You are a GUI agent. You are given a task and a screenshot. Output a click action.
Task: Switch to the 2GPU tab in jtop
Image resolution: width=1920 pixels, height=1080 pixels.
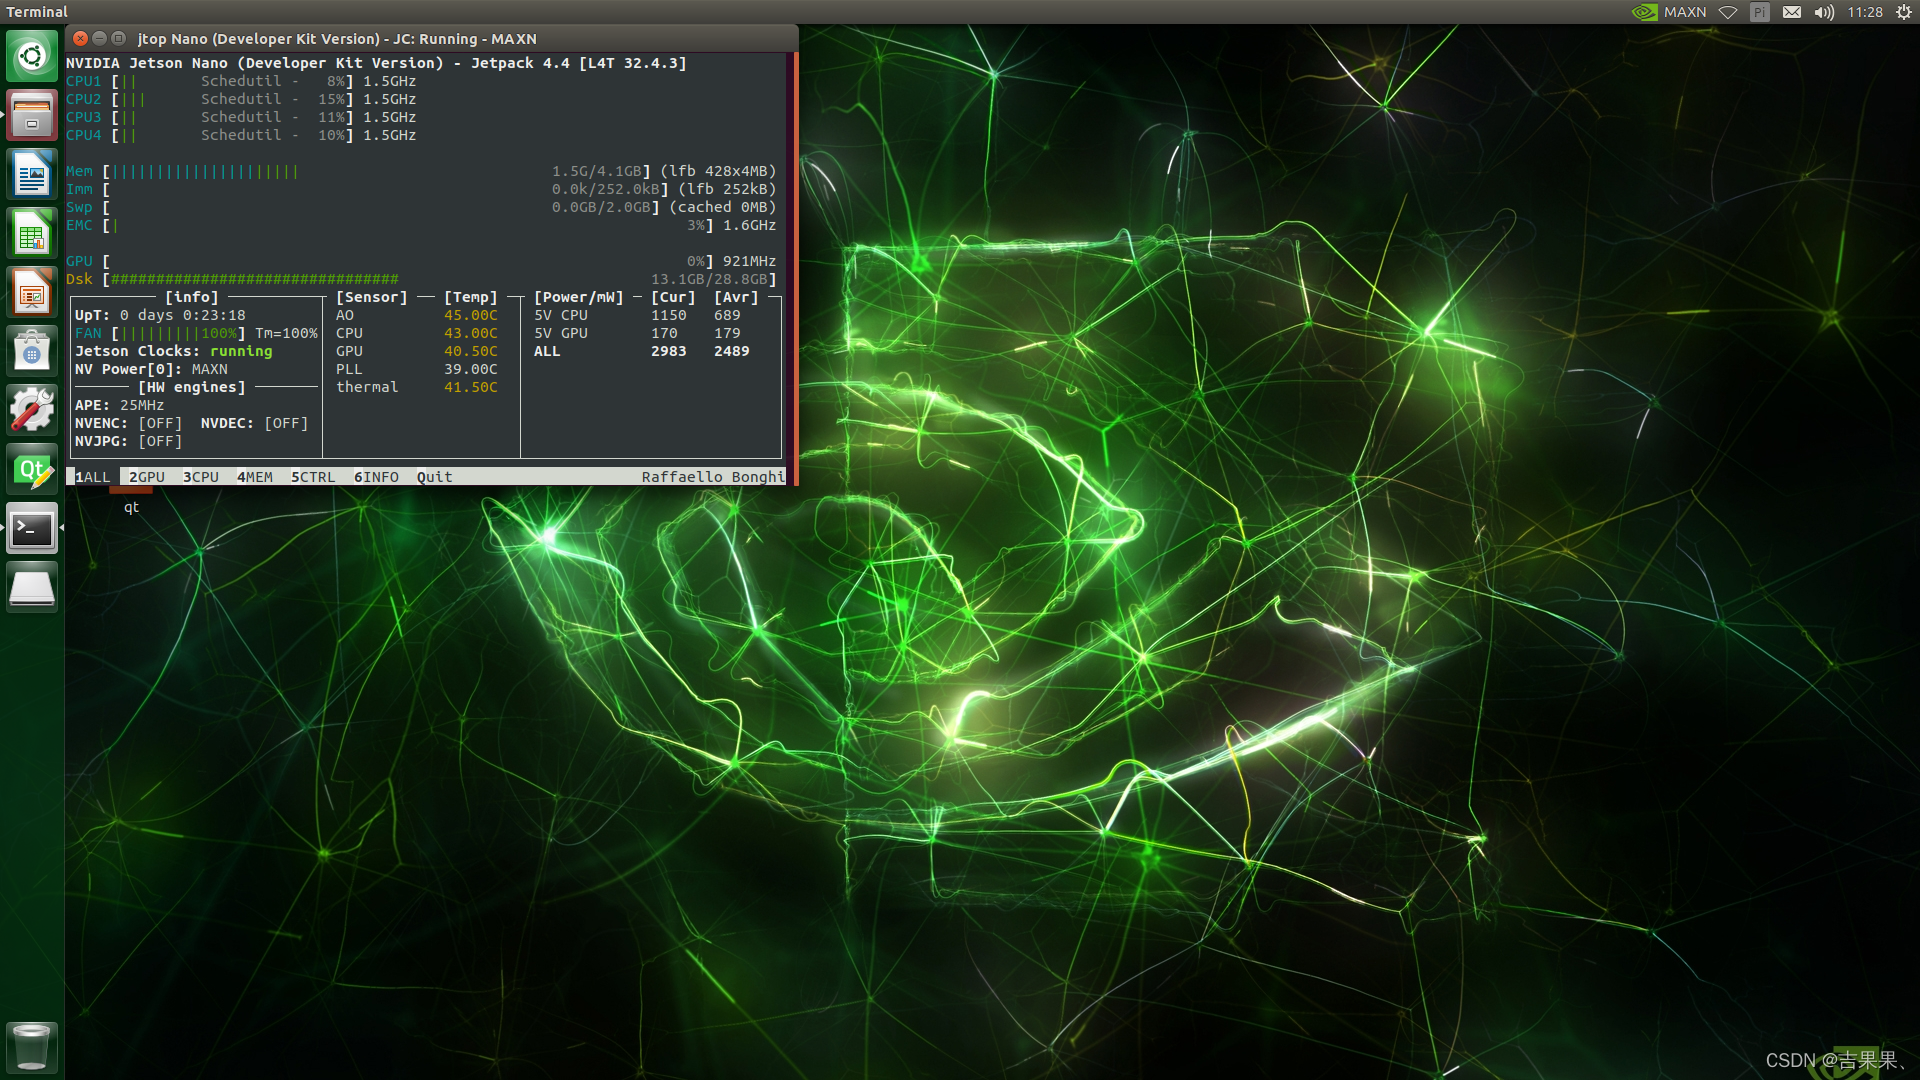[147, 477]
